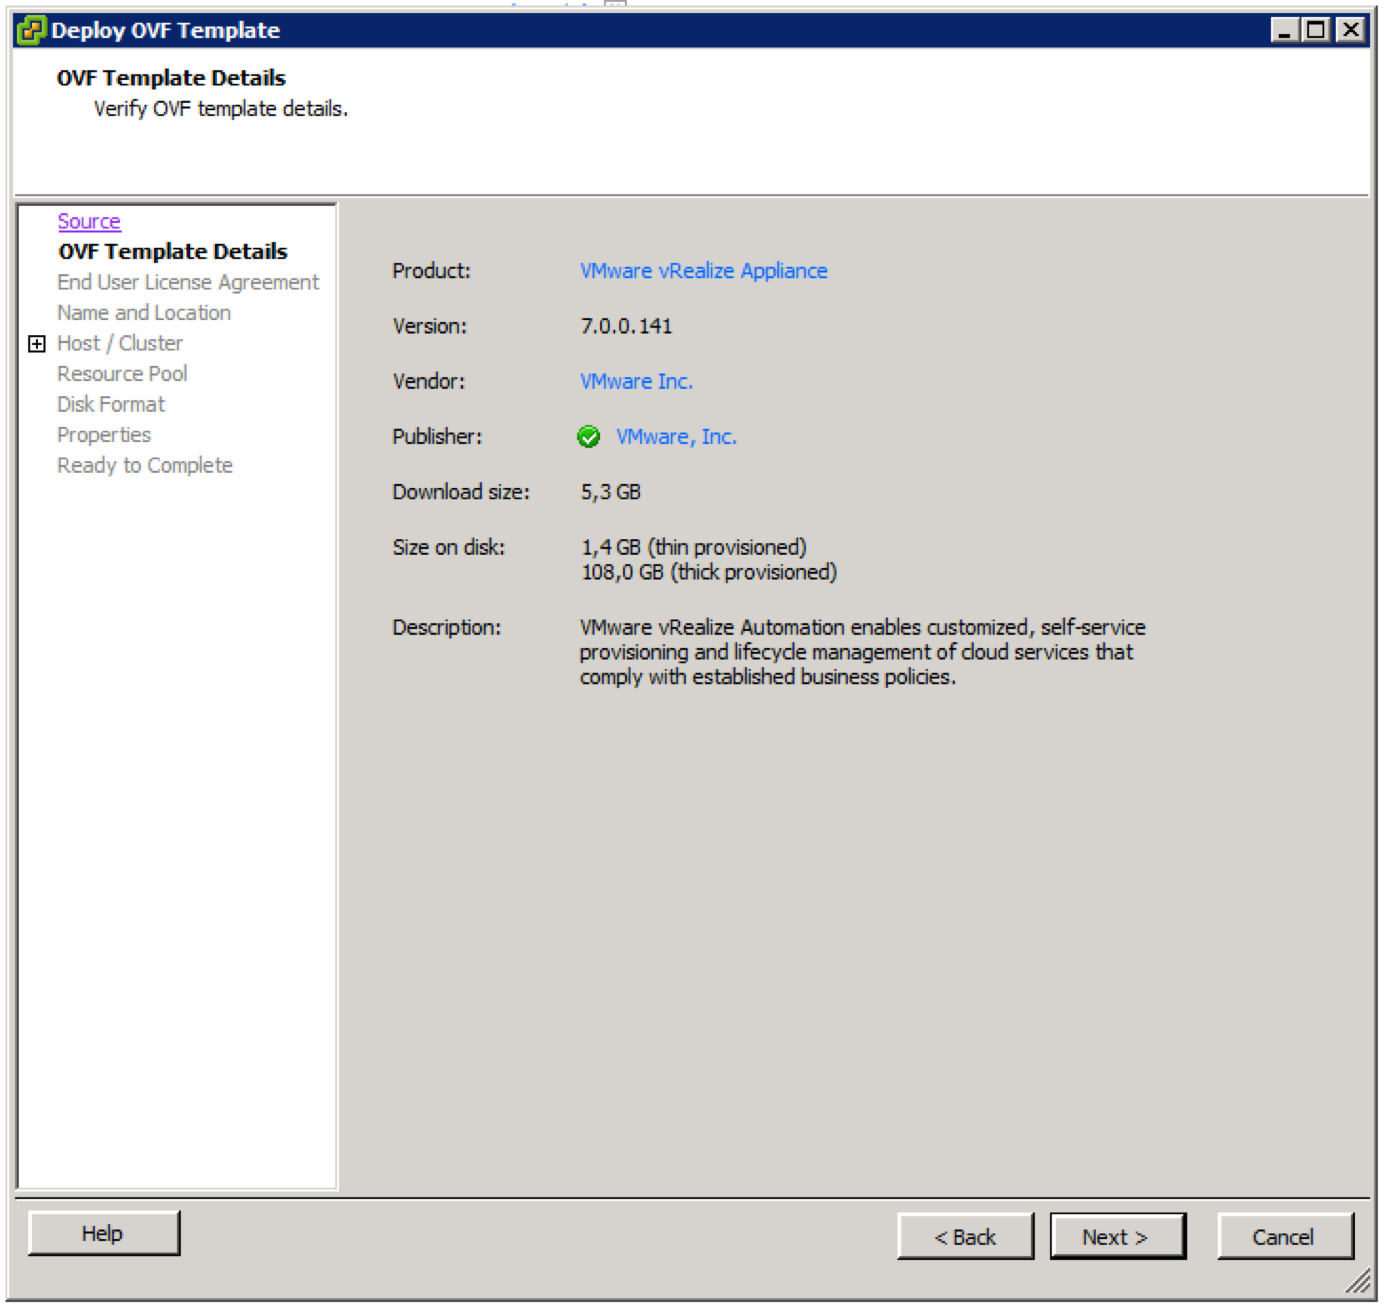Close the Deploy OVF Template window
The image size is (1388, 1312).
(1351, 30)
